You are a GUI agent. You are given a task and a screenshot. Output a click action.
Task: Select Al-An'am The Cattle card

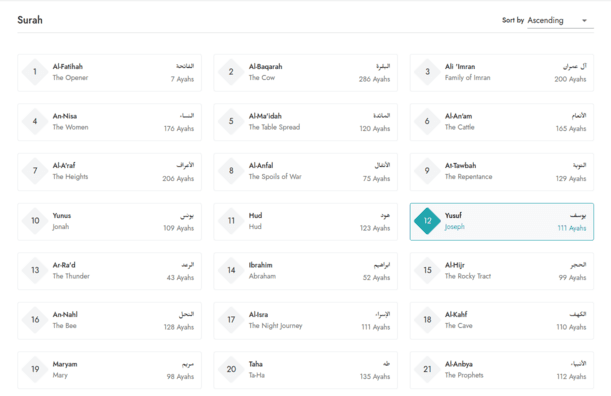(502, 122)
